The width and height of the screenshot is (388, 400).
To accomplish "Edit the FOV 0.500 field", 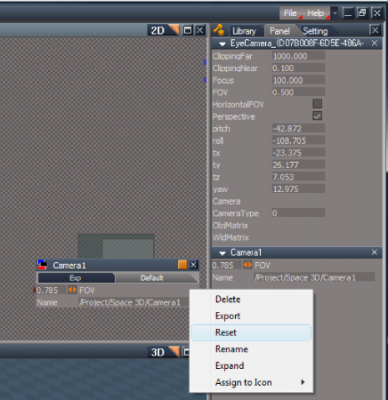I will tap(298, 92).
